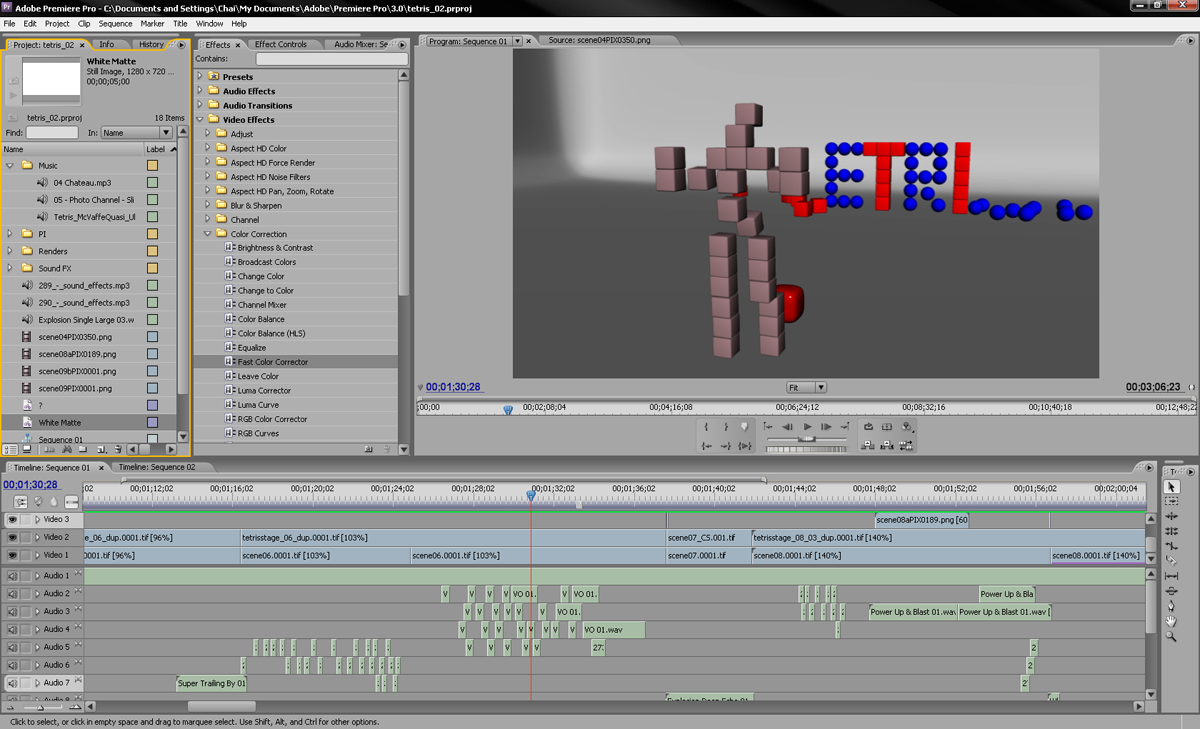The image size is (1200, 729).
Task: Click Set In Point button in Program monitor
Action: 706,427
